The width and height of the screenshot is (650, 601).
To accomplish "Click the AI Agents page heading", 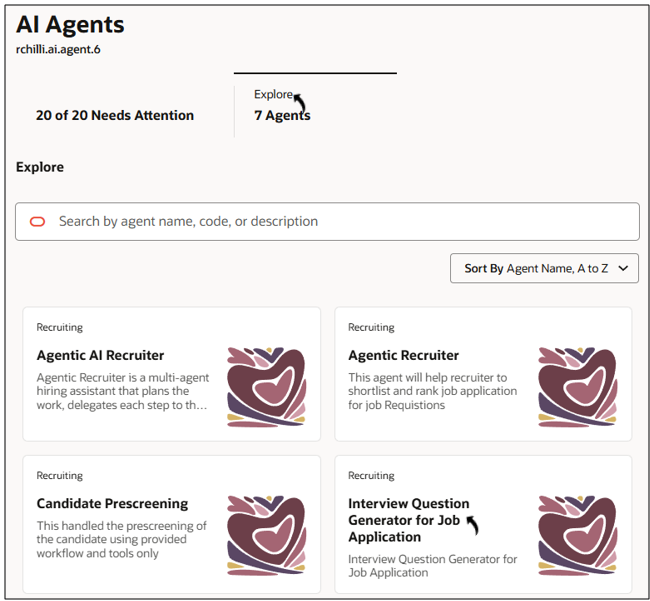I will pyautogui.click(x=70, y=25).
